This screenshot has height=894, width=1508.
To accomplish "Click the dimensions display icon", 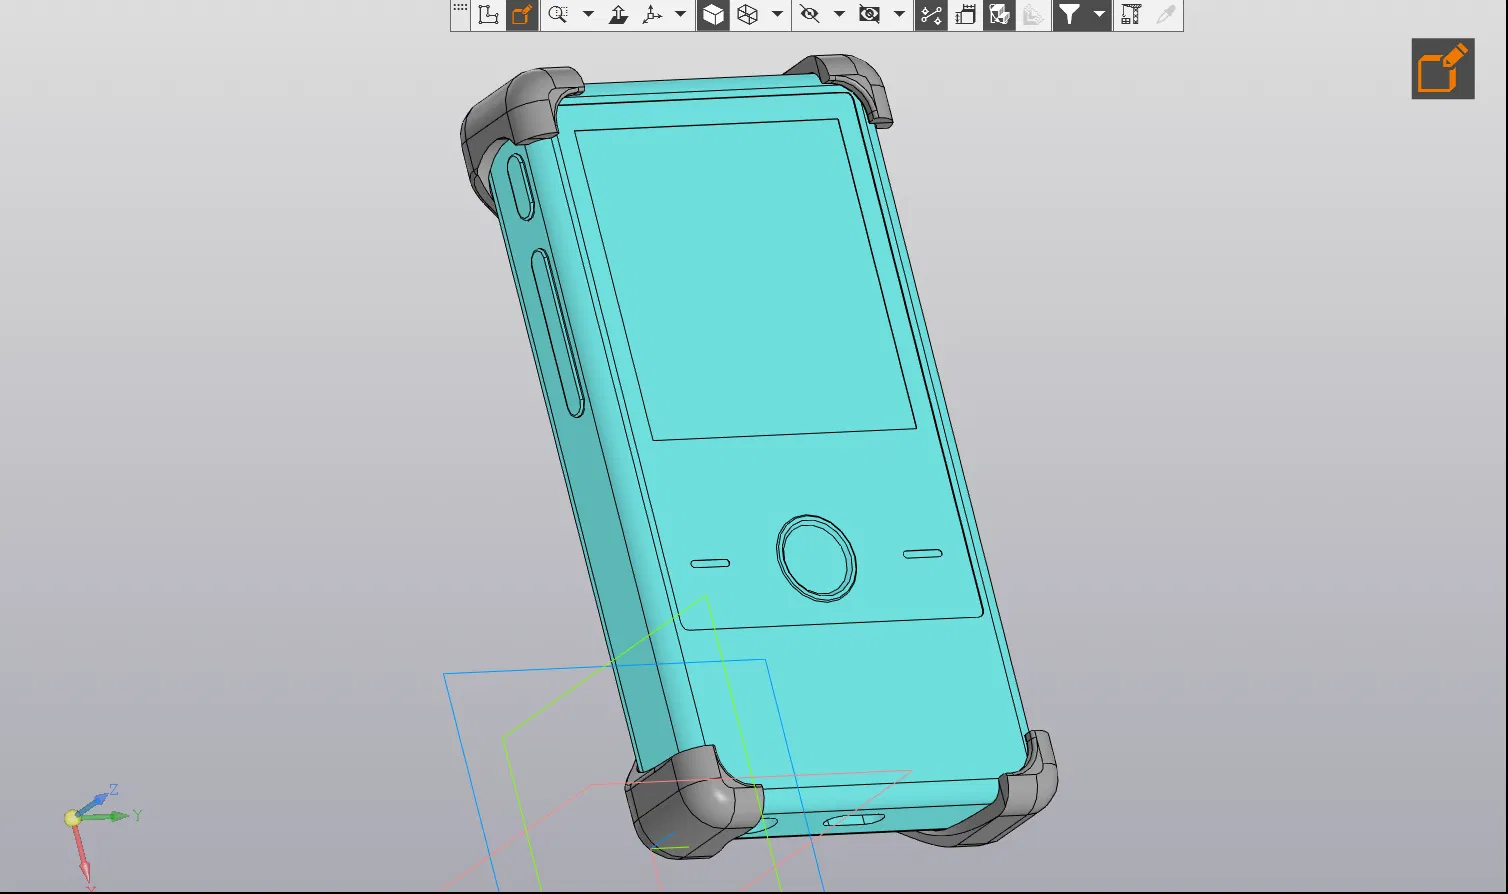I will [965, 15].
